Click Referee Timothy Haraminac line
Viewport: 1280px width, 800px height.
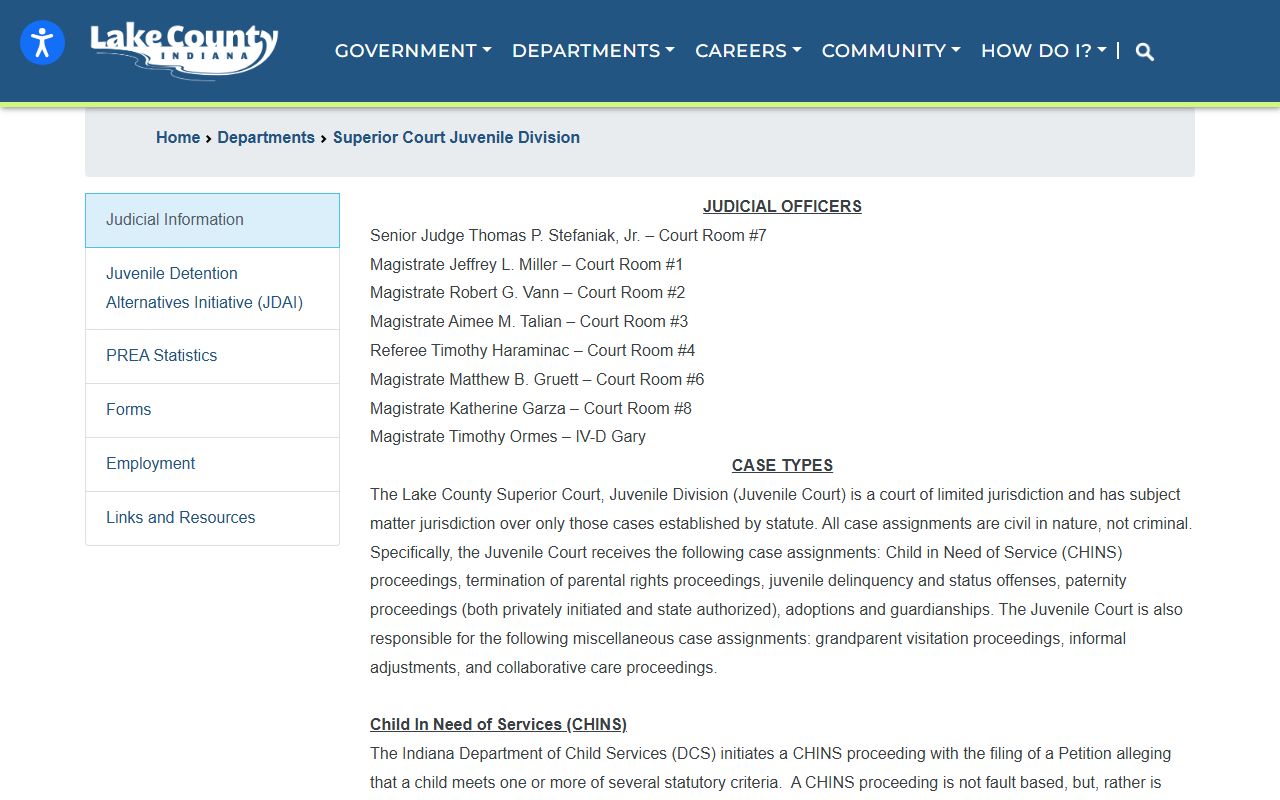(532, 351)
